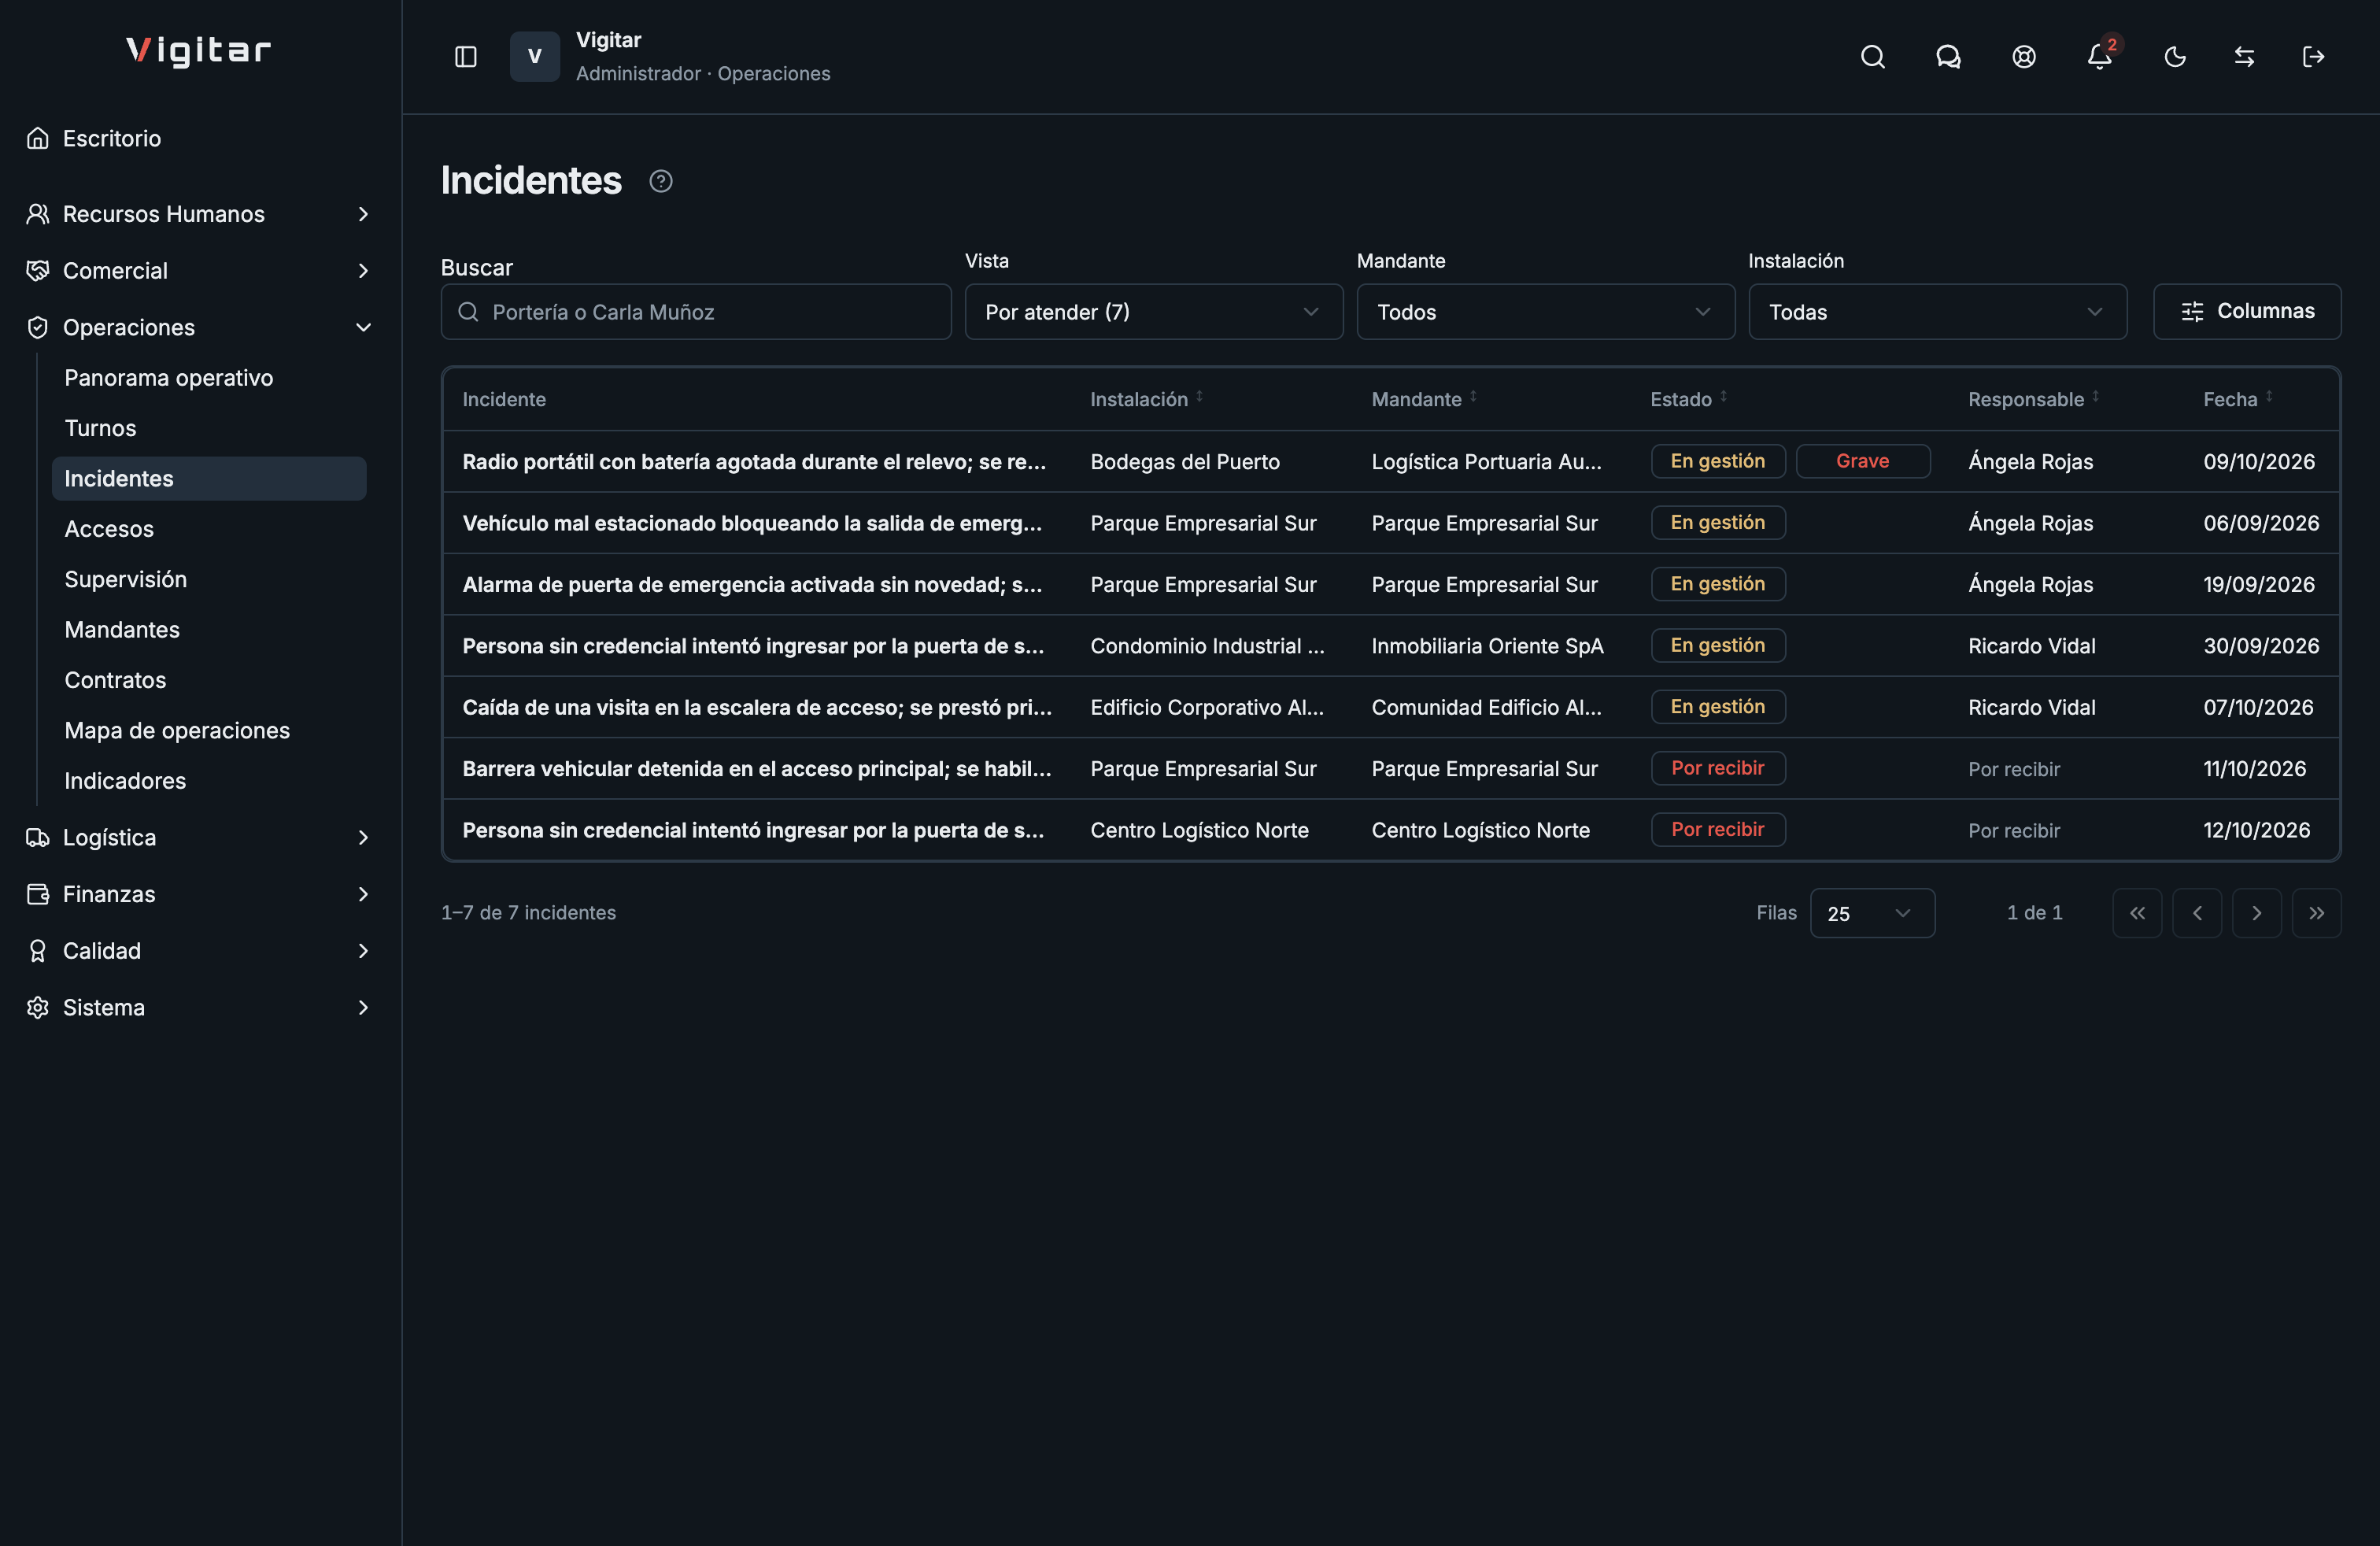Click the switch arrows icon
Viewport: 2380px width, 1546px height.
coord(2244,57)
